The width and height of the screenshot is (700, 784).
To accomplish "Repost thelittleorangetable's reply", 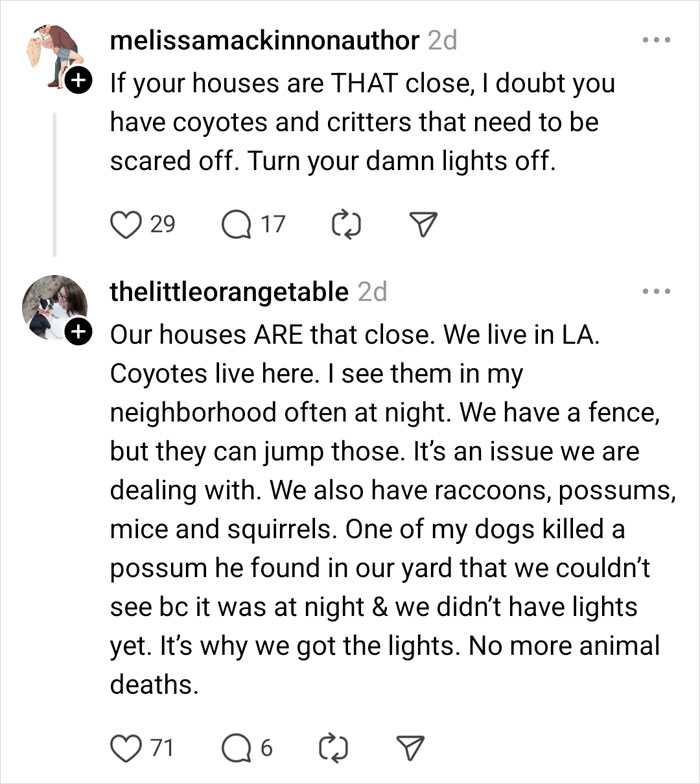I will click(x=345, y=746).
